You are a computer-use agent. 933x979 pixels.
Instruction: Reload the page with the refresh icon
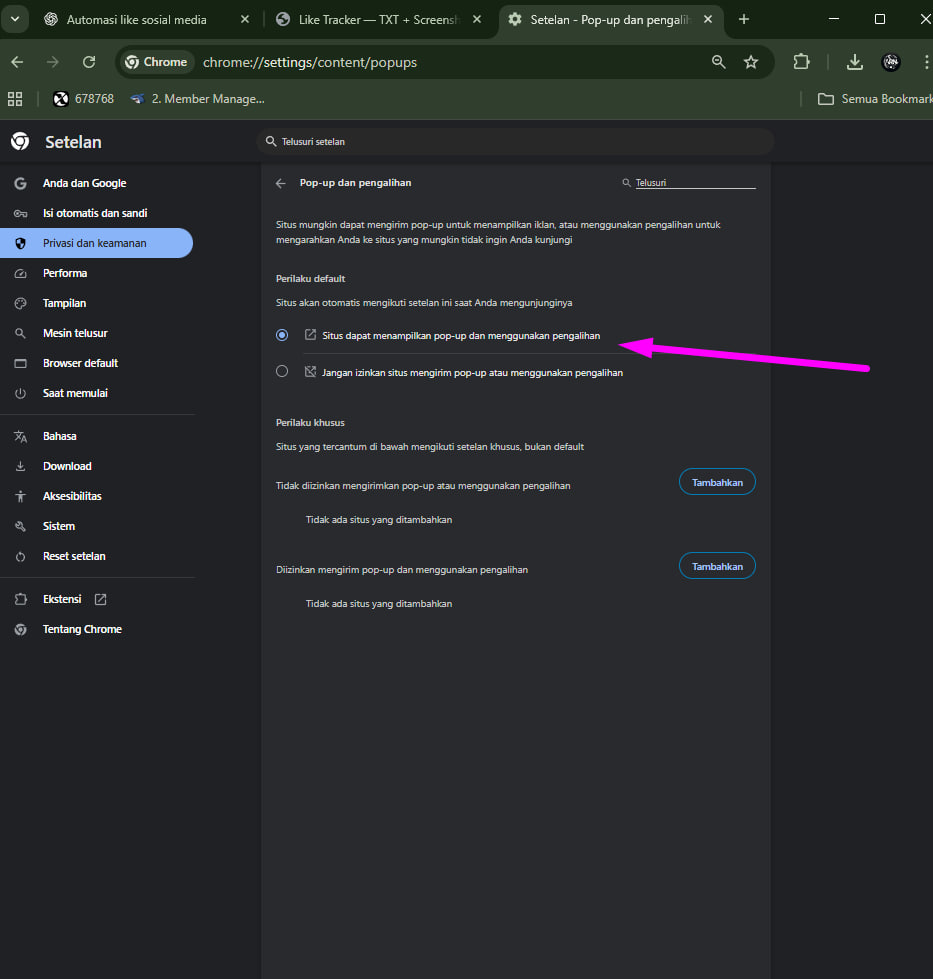coord(89,62)
